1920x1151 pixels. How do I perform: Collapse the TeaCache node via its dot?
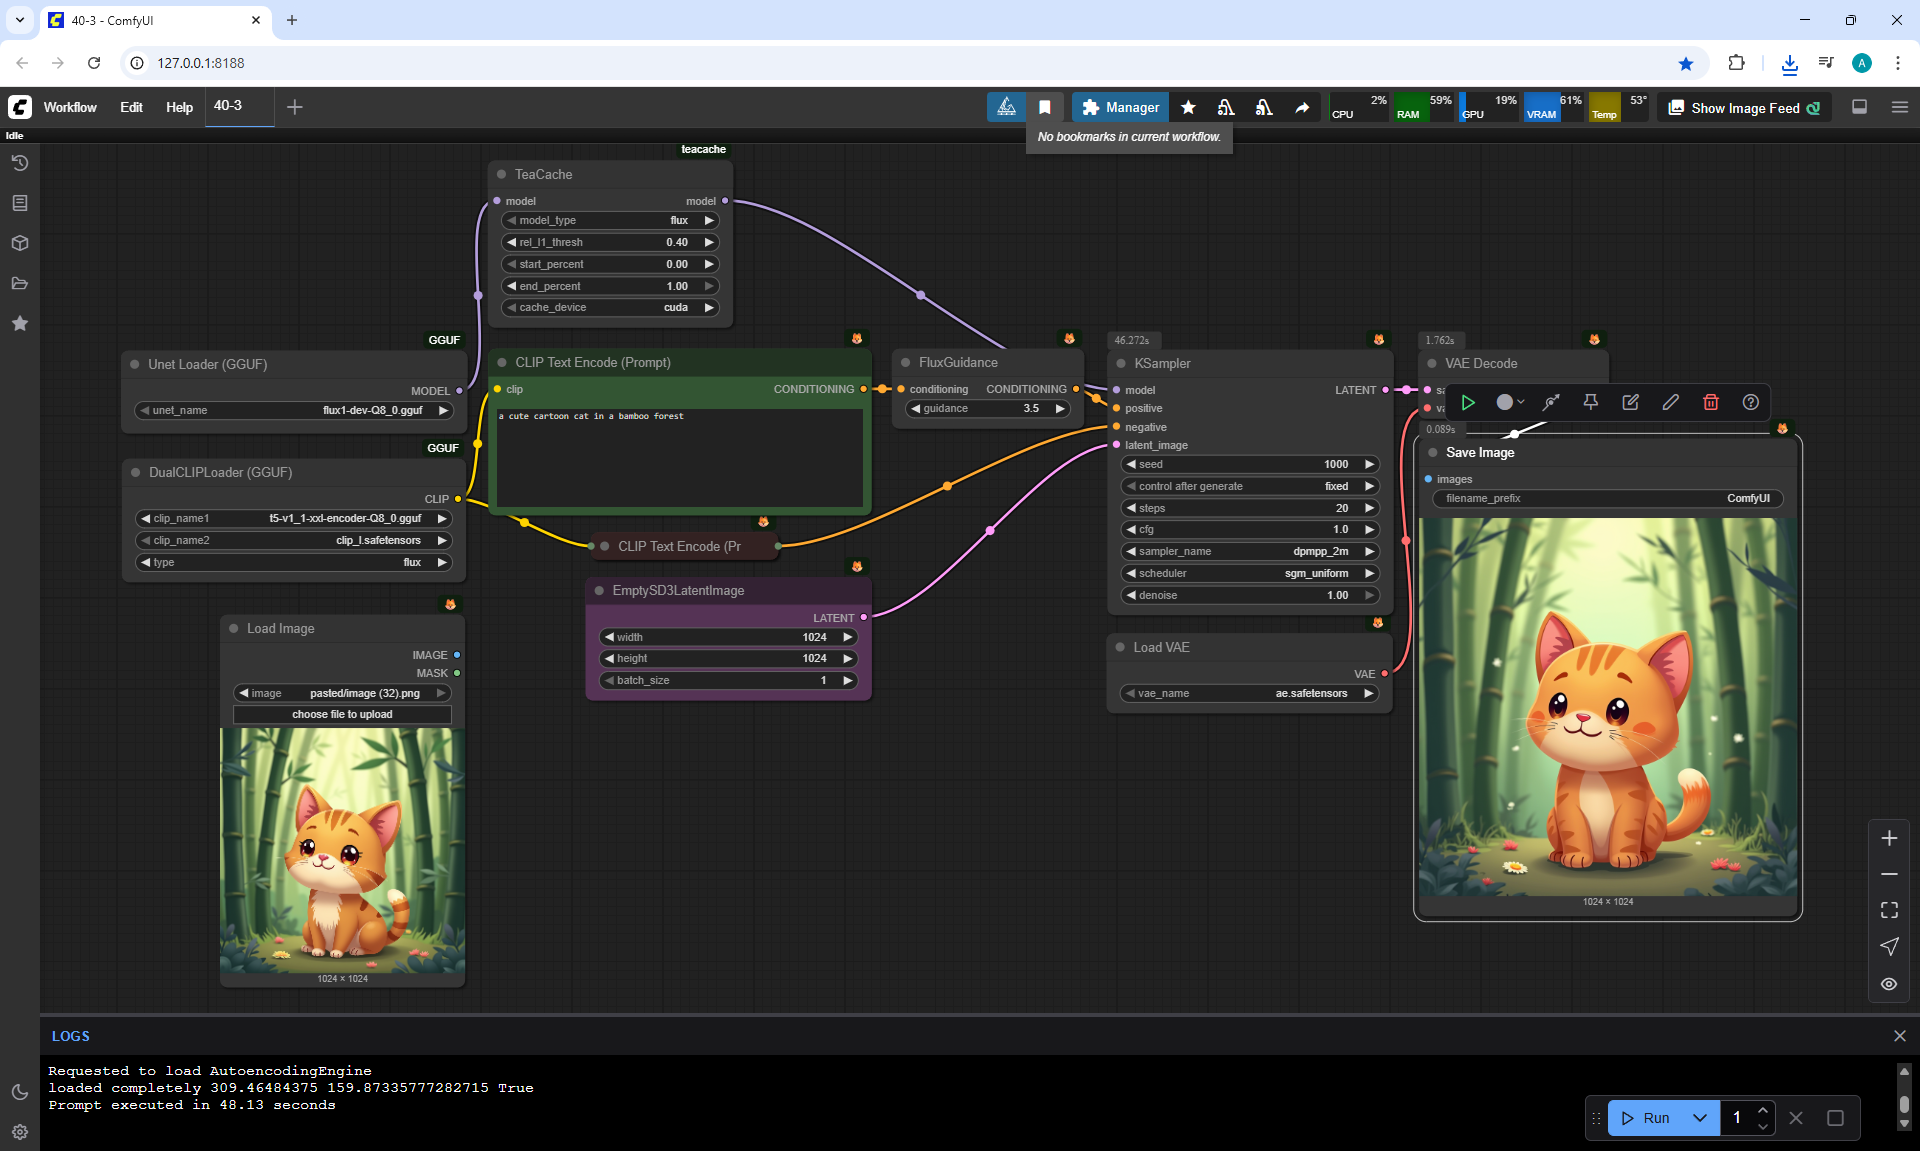point(502,174)
